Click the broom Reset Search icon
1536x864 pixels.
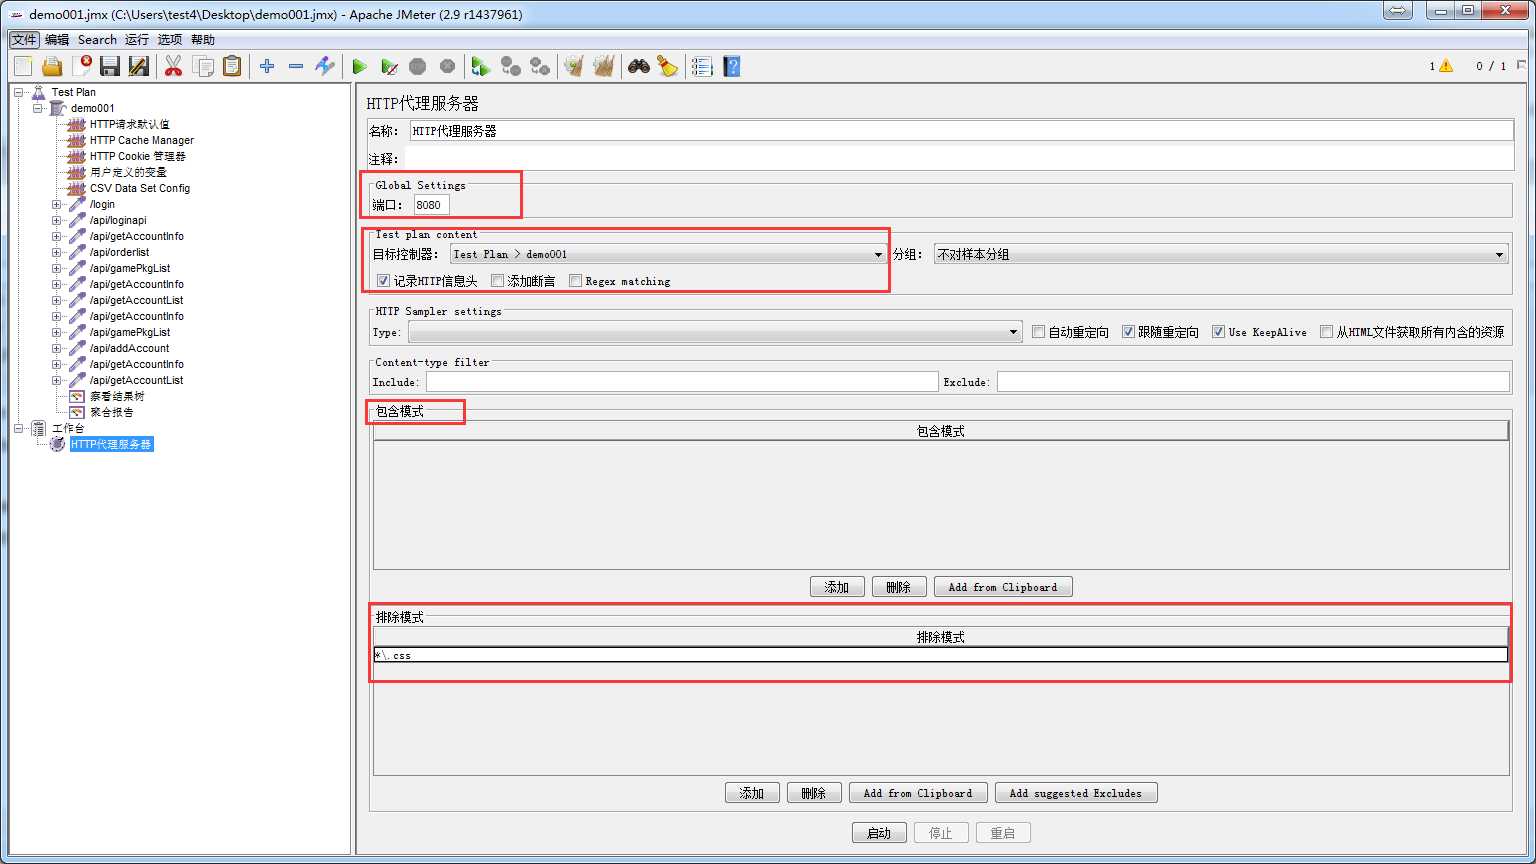coord(668,66)
